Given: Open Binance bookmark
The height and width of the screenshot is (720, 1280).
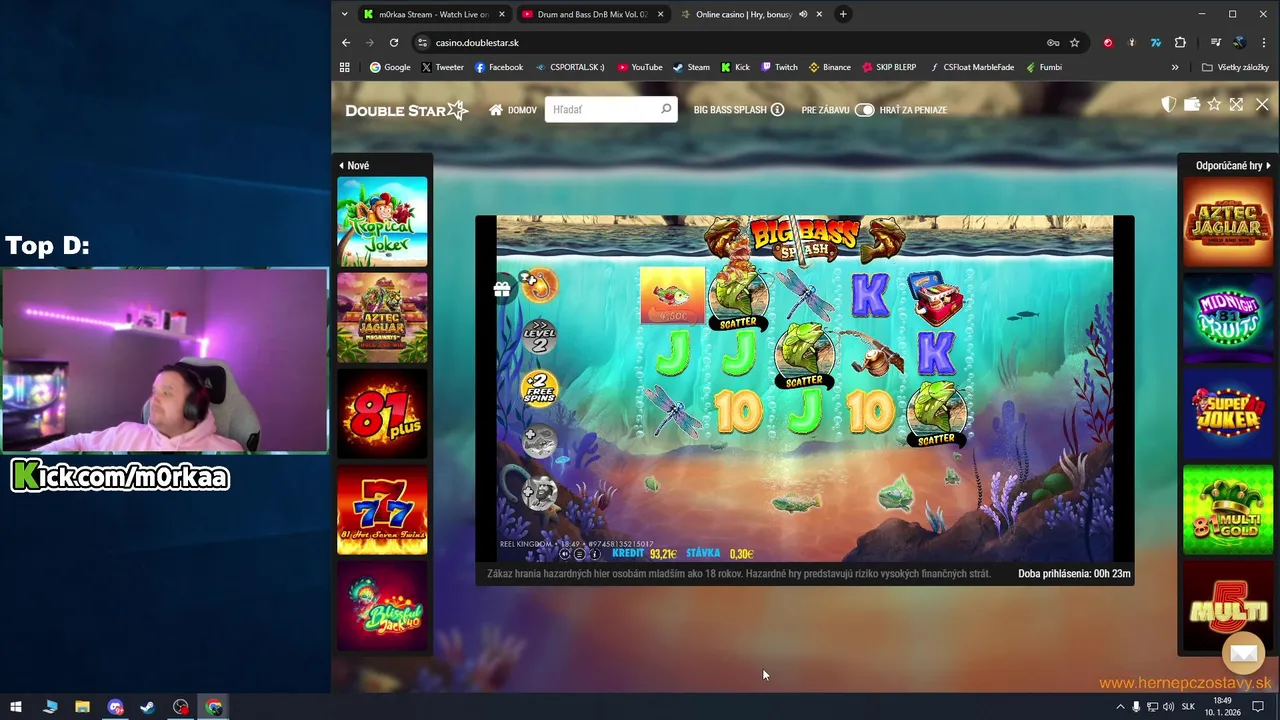Looking at the screenshot, I should [830, 67].
